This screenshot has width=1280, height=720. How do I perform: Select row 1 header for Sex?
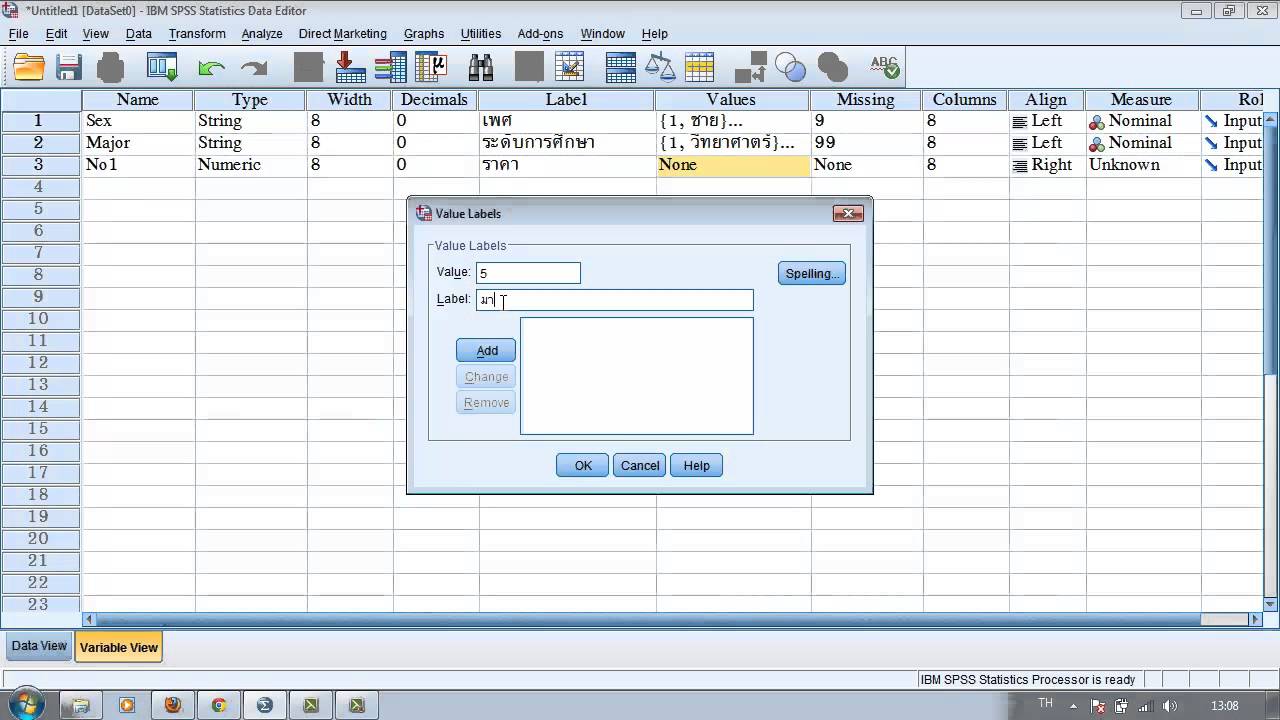pyautogui.click(x=40, y=121)
